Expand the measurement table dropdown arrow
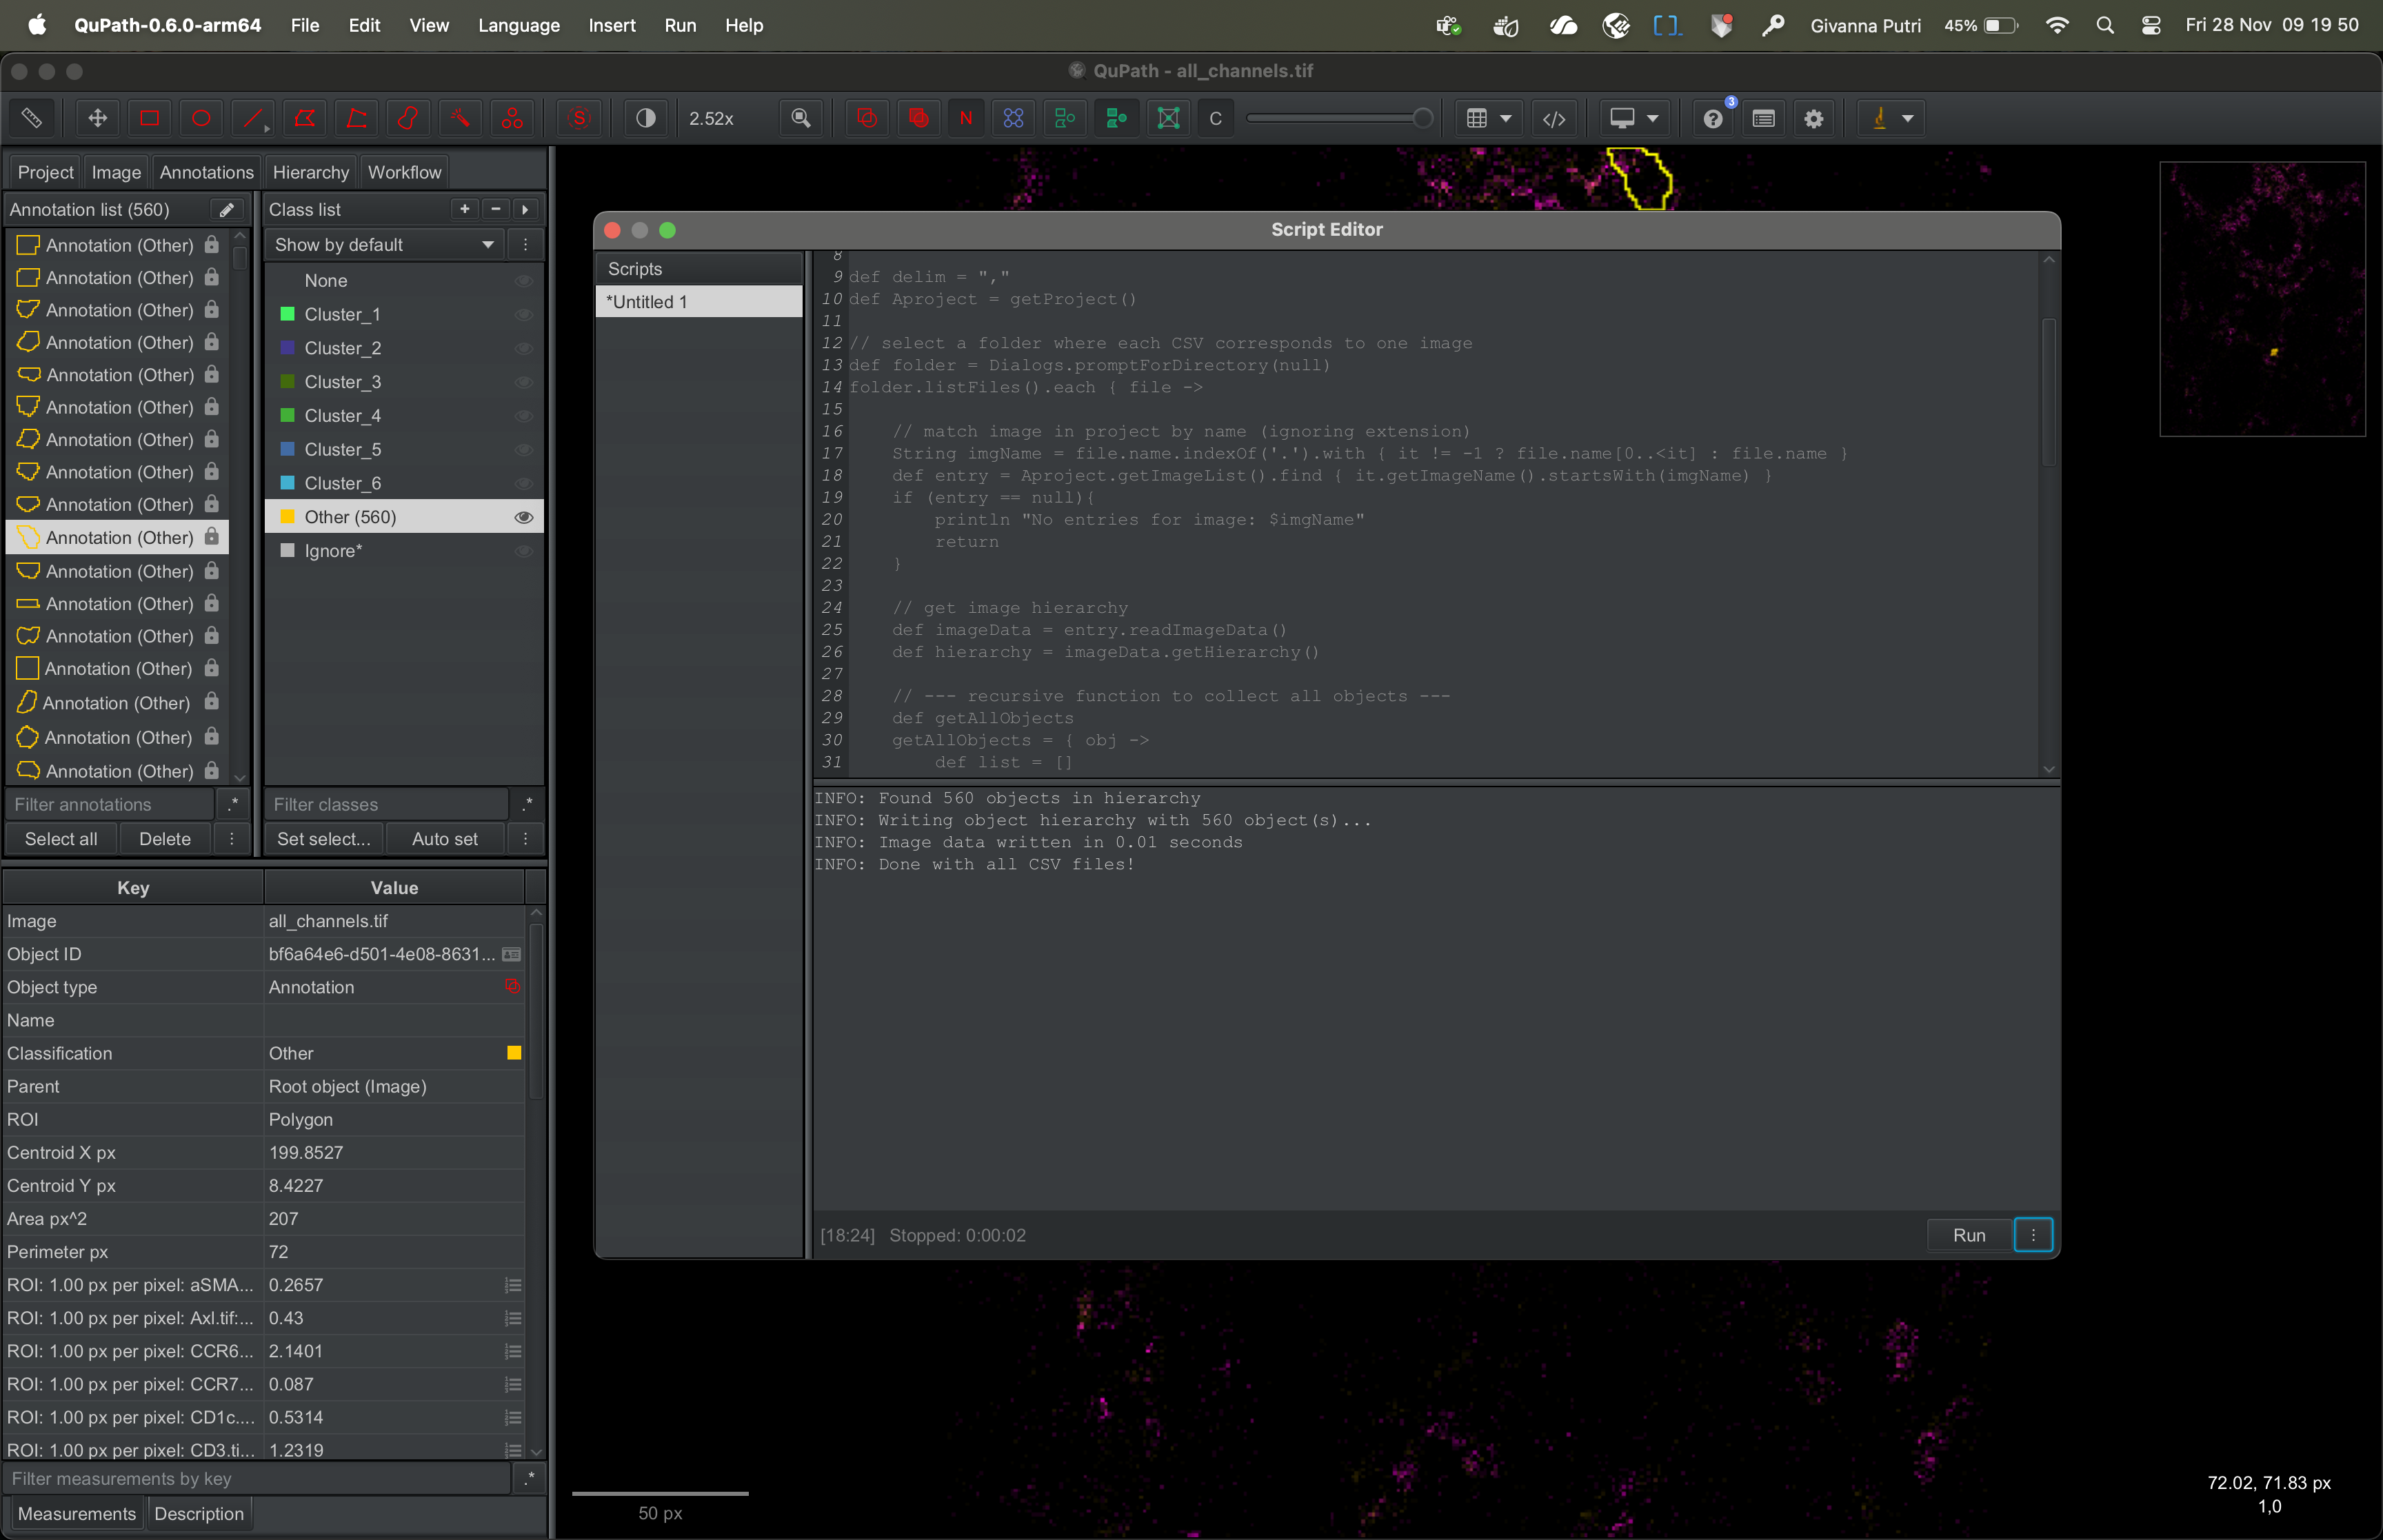 pyautogui.click(x=1505, y=118)
